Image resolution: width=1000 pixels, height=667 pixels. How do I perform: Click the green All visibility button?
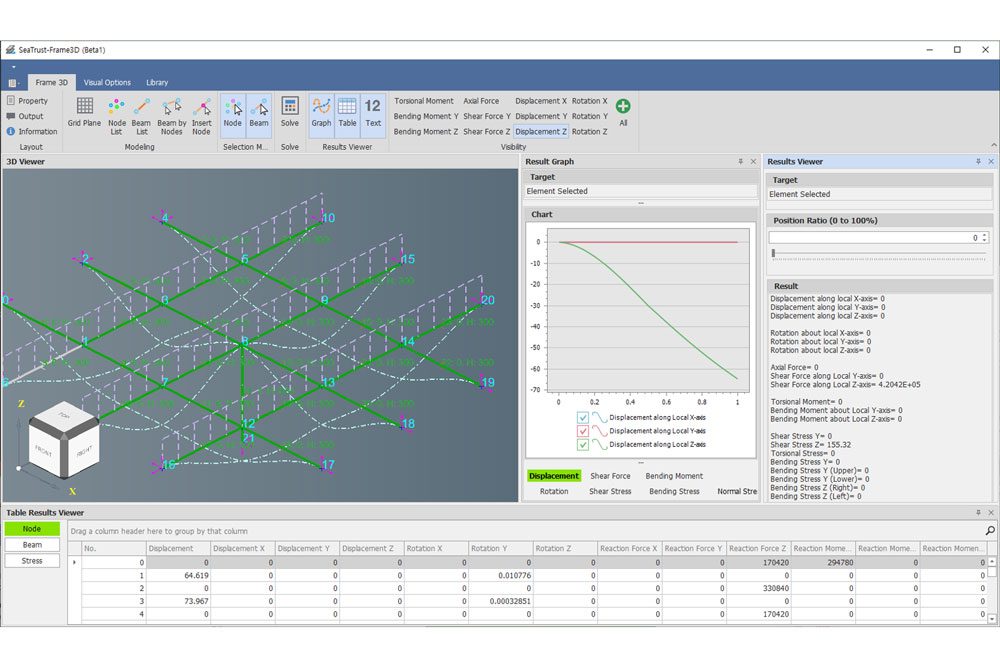click(623, 112)
